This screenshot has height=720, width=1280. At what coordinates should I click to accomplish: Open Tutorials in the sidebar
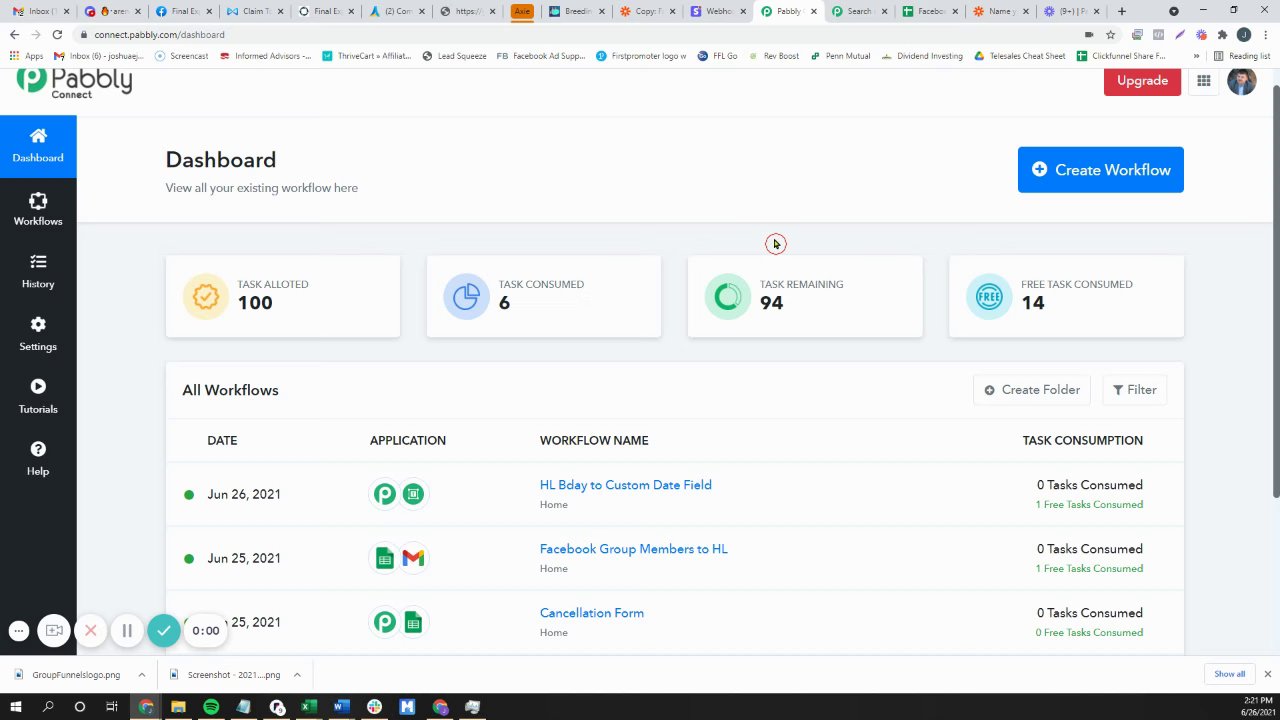(x=38, y=397)
